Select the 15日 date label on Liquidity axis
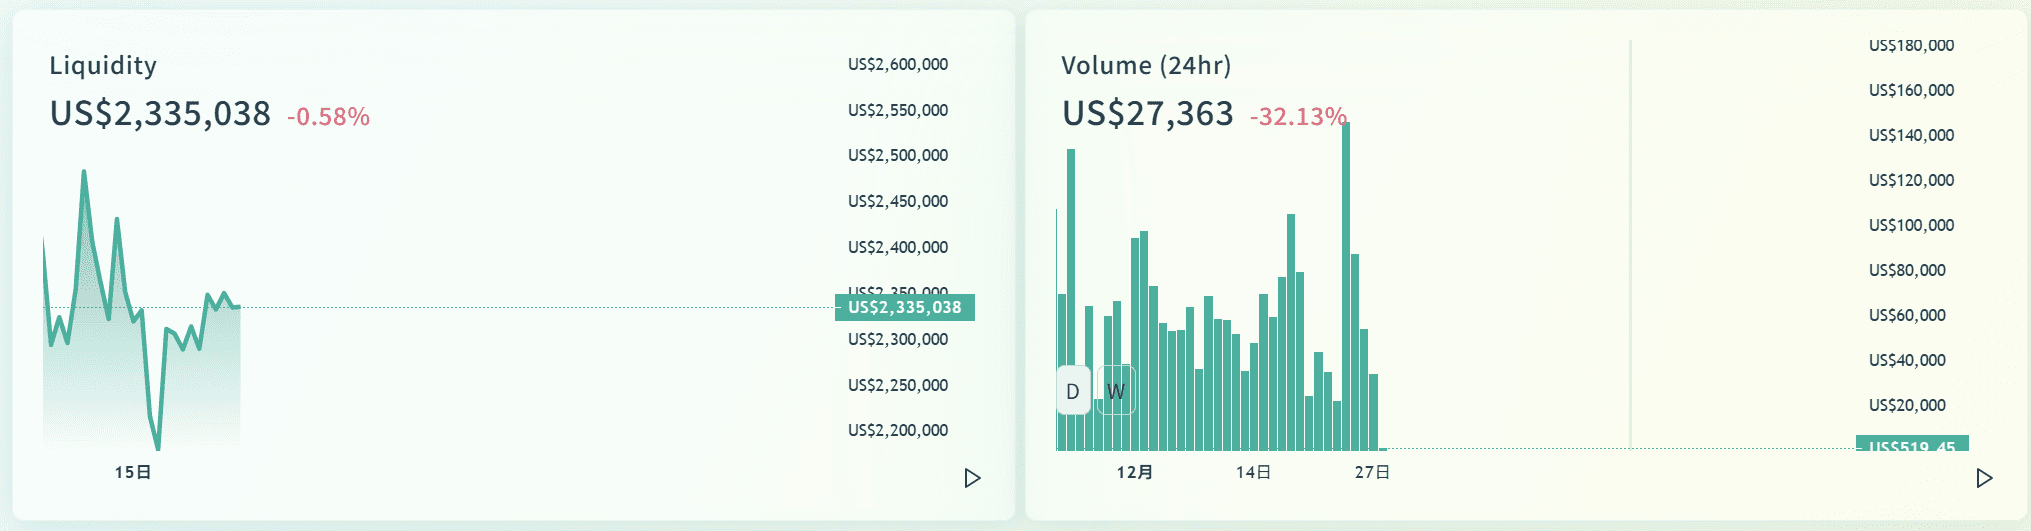The height and width of the screenshot is (531, 2031). point(132,472)
